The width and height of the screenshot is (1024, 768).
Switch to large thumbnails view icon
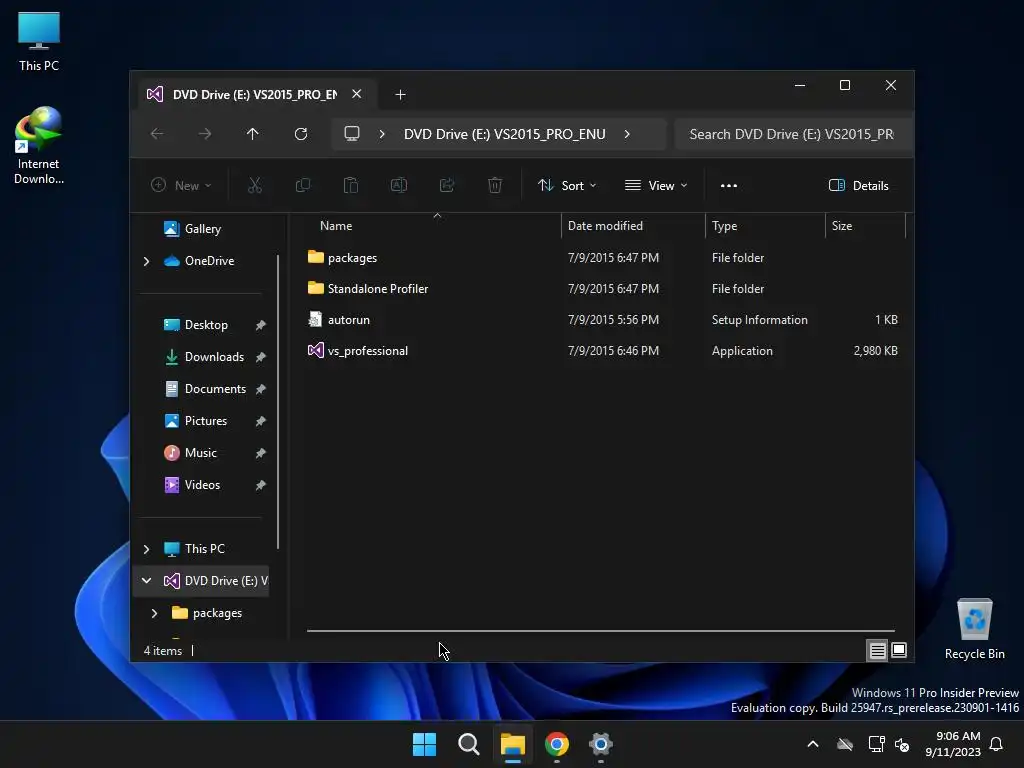point(899,650)
